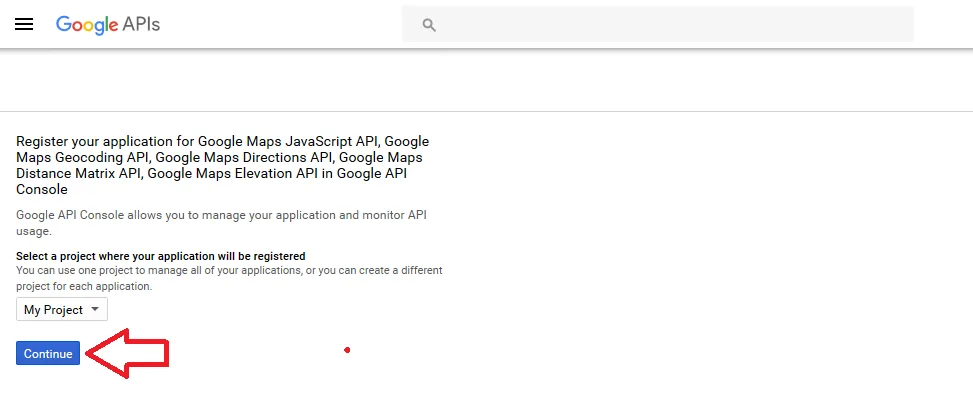This screenshot has height=400, width=973.
Task: Focus the top search input field
Action: point(658,24)
